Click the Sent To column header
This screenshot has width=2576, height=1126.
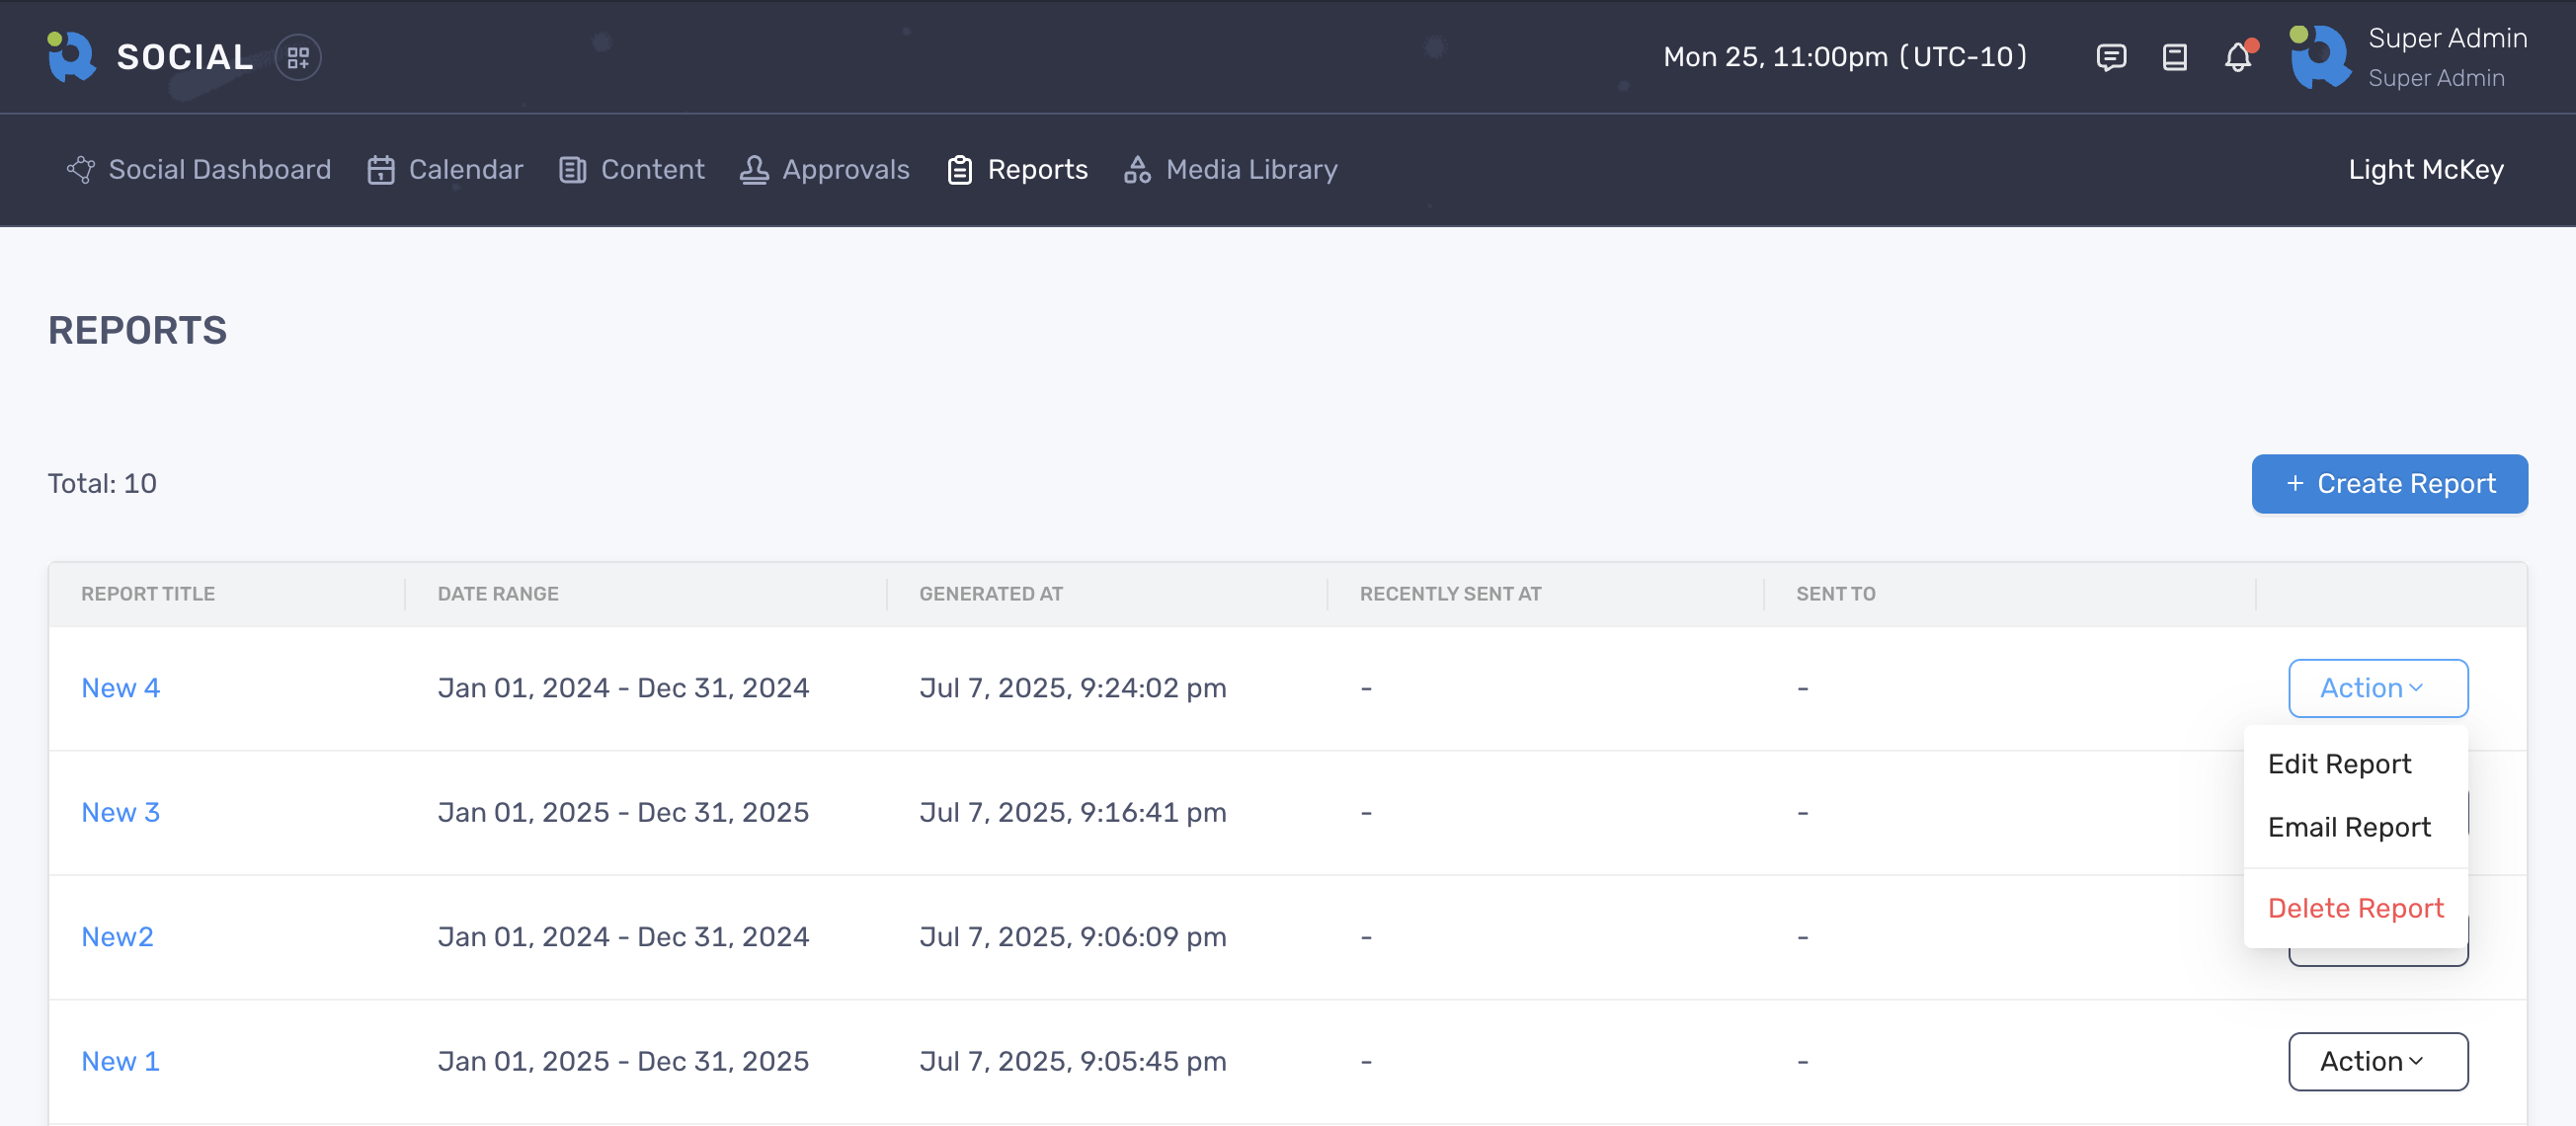click(x=1835, y=594)
